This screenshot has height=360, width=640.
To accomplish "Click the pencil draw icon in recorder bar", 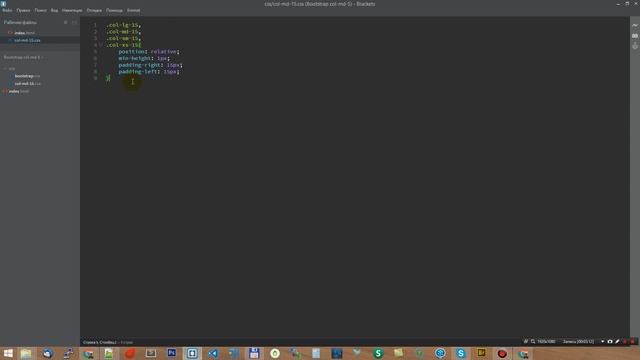I will coord(617,342).
